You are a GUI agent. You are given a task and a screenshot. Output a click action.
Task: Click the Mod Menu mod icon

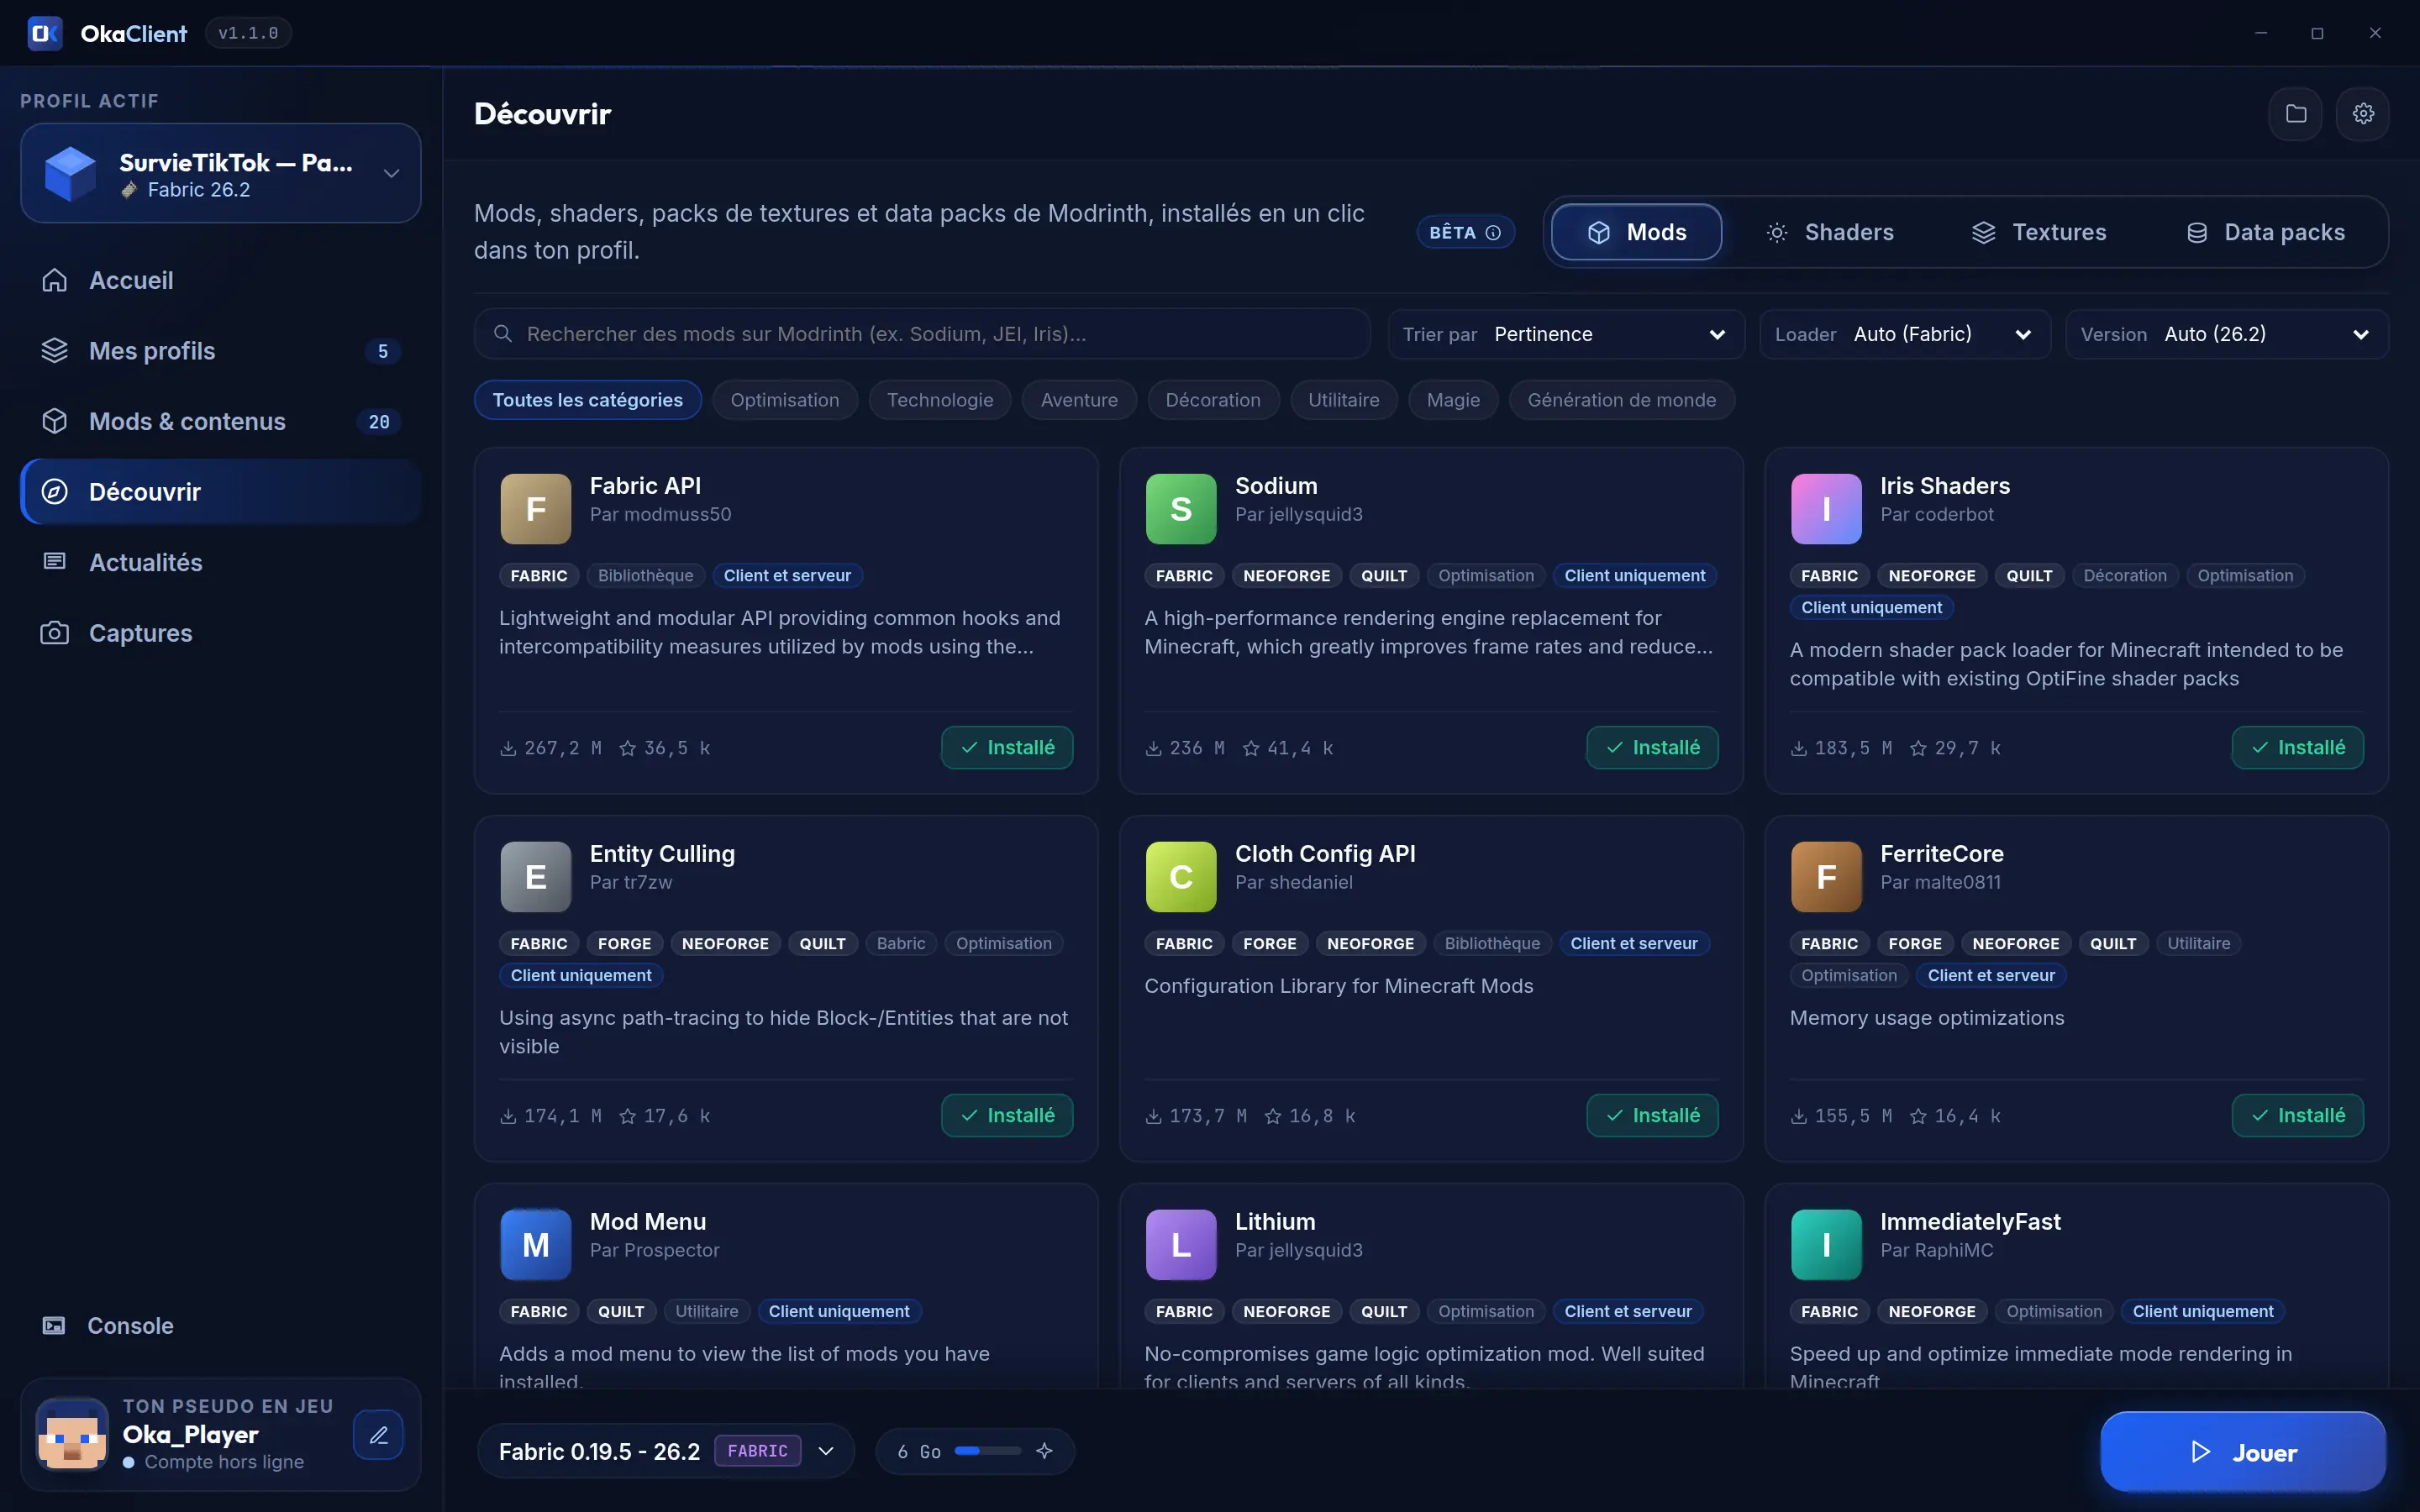(536, 1245)
